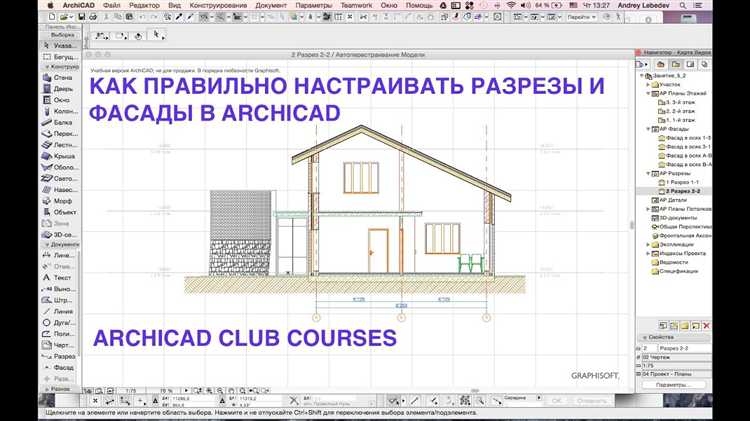Viewport: 750px width, 421px height.
Task: Collapse the Конструирование toolbox section
Action: click(47, 67)
